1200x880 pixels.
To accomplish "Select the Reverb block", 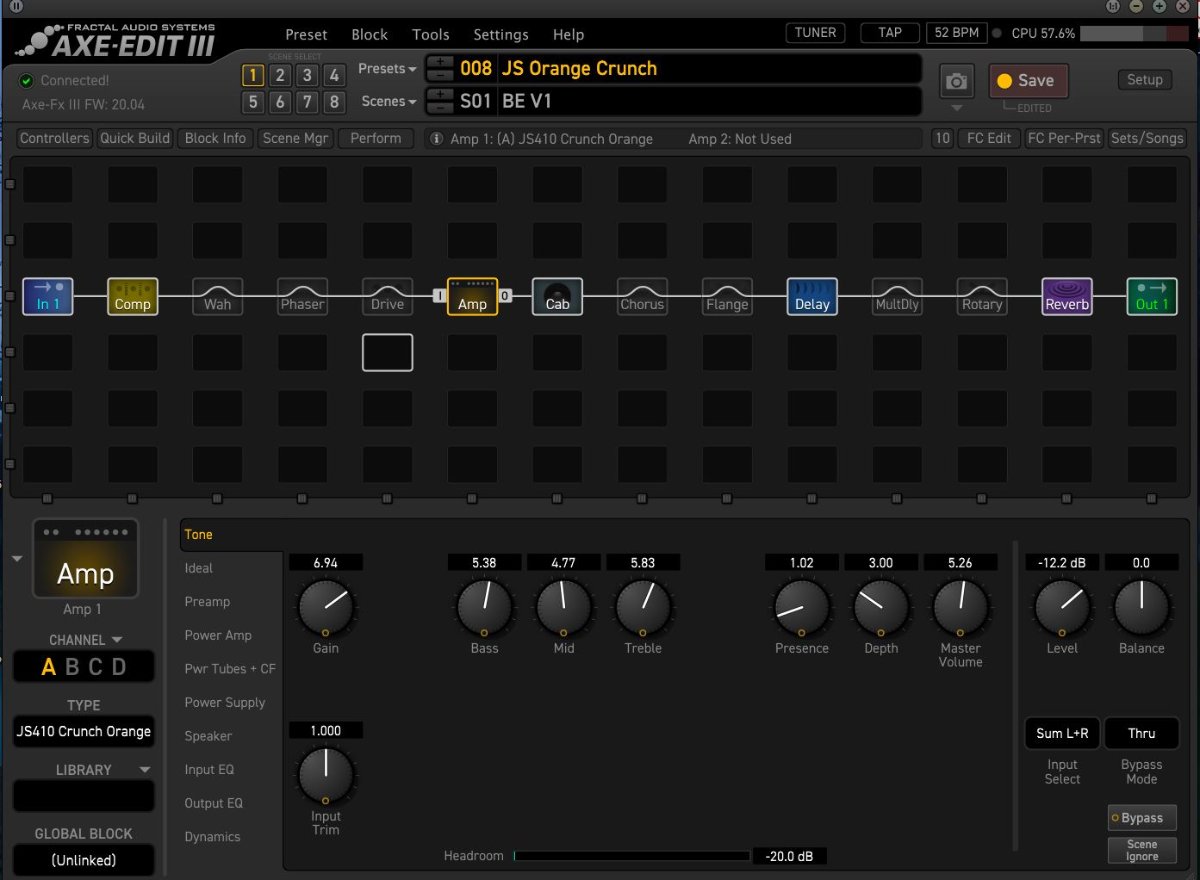I will tap(1067, 296).
